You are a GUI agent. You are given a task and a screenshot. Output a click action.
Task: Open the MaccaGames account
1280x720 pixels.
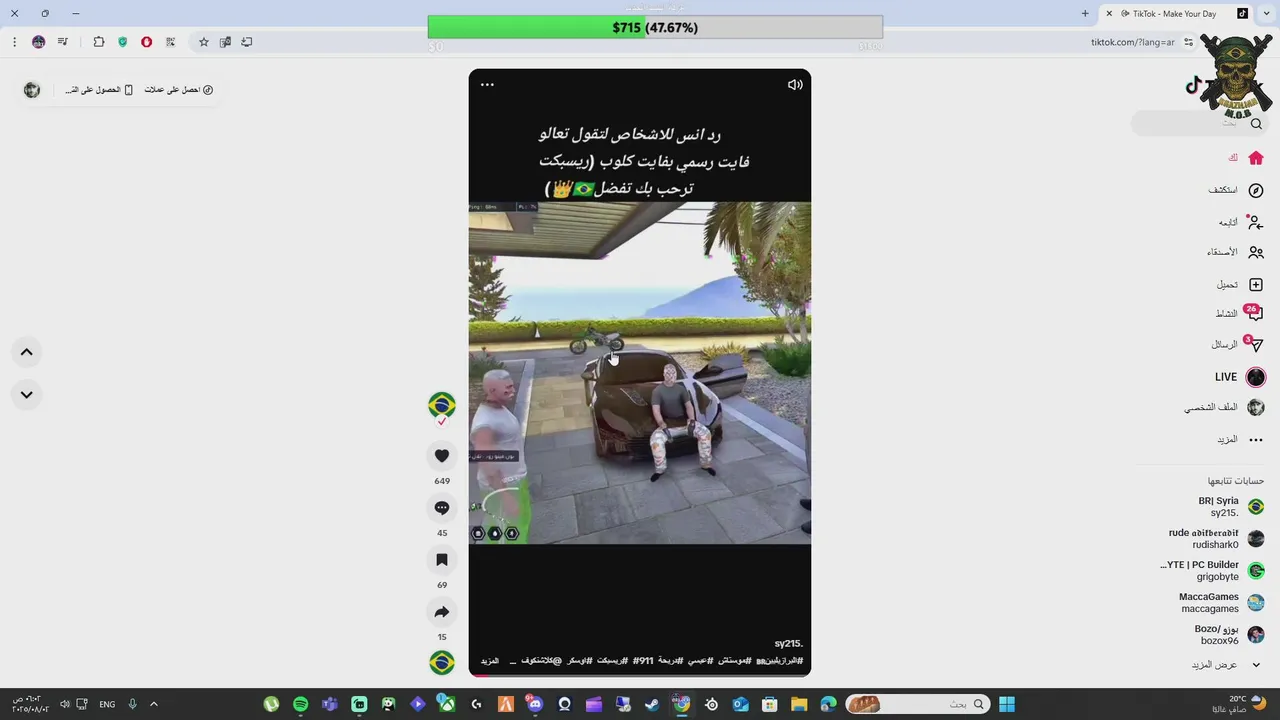[x=1222, y=603]
